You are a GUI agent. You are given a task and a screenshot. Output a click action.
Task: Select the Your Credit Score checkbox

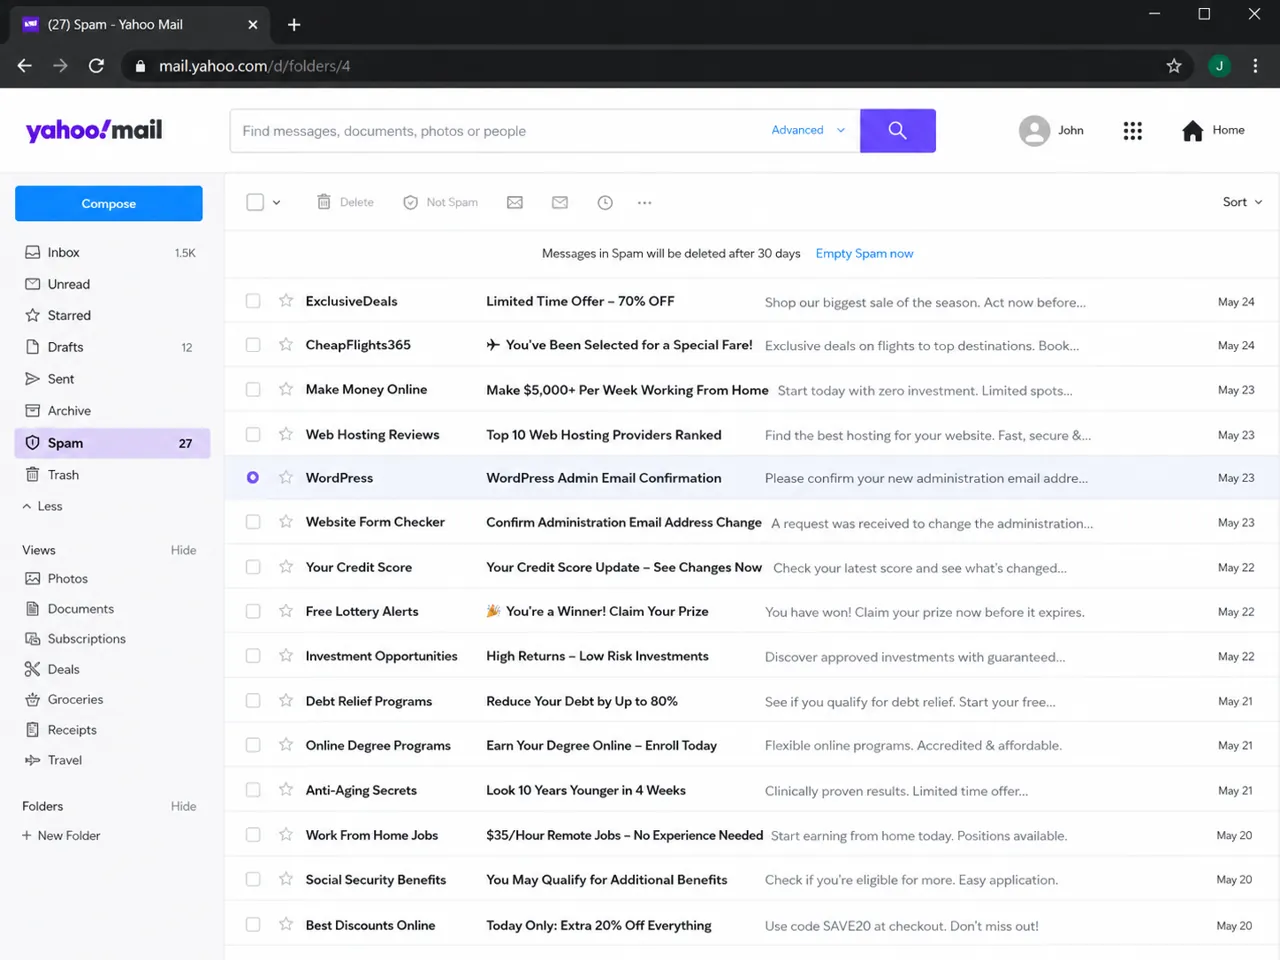pos(253,567)
